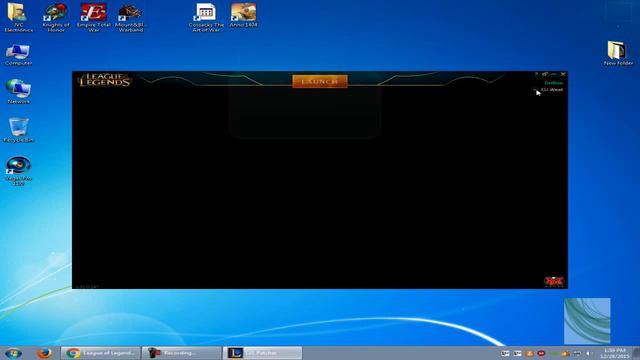Select the Network desktop icon
The width and height of the screenshot is (640, 360).
[x=18, y=91]
